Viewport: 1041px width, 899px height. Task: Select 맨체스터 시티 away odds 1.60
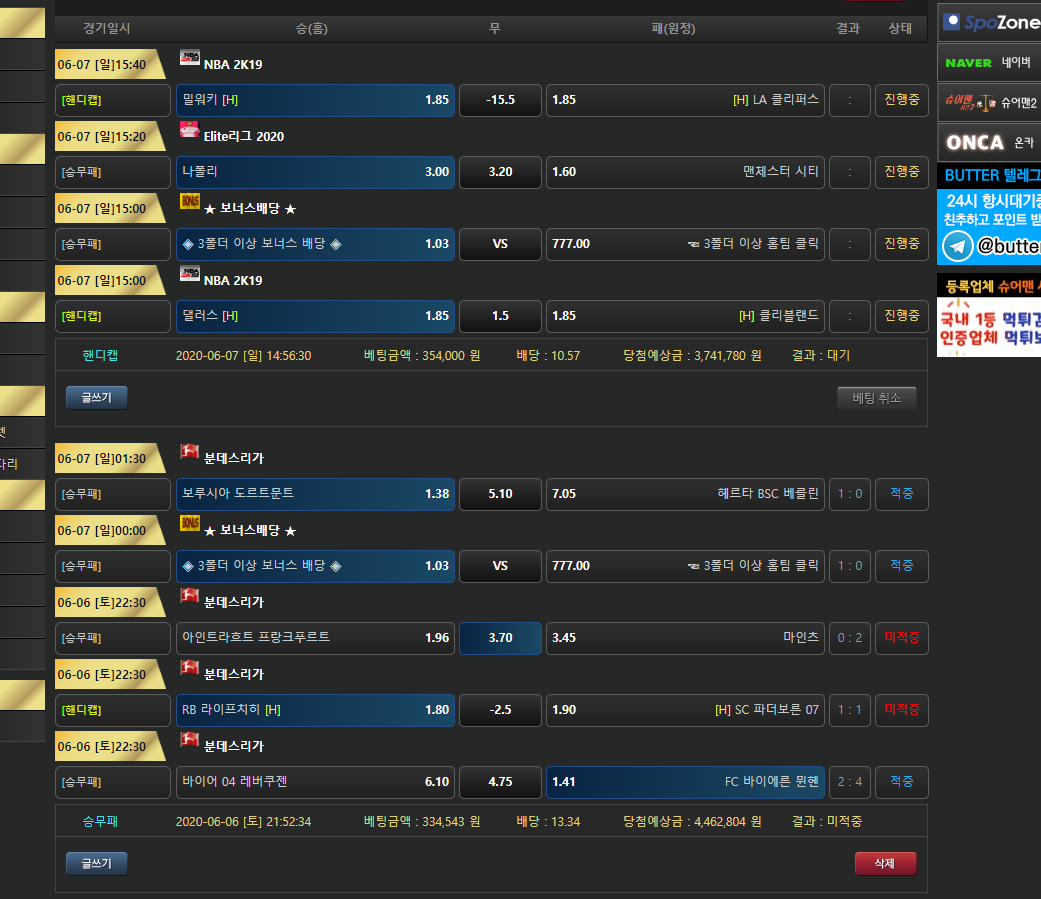(x=685, y=172)
